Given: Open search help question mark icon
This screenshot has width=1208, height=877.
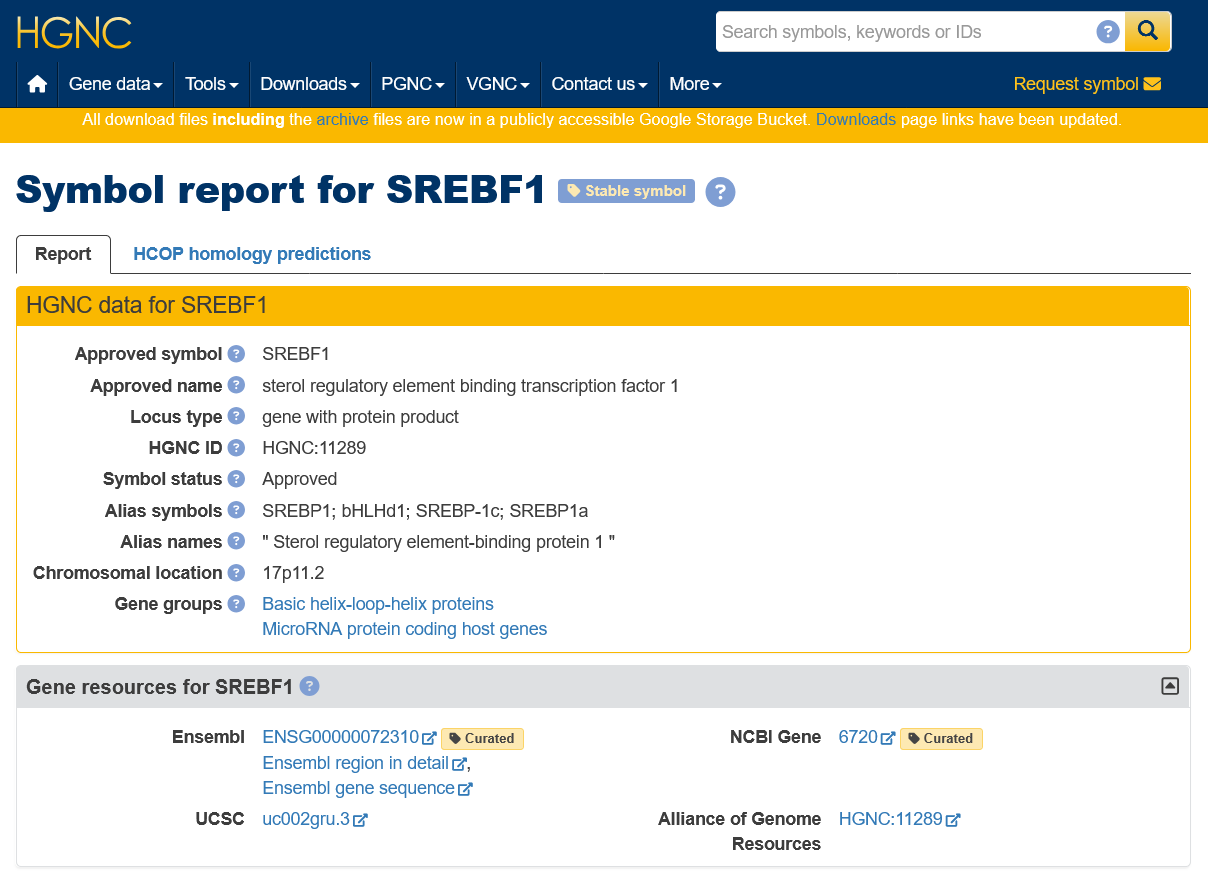Looking at the screenshot, I should 1107,32.
